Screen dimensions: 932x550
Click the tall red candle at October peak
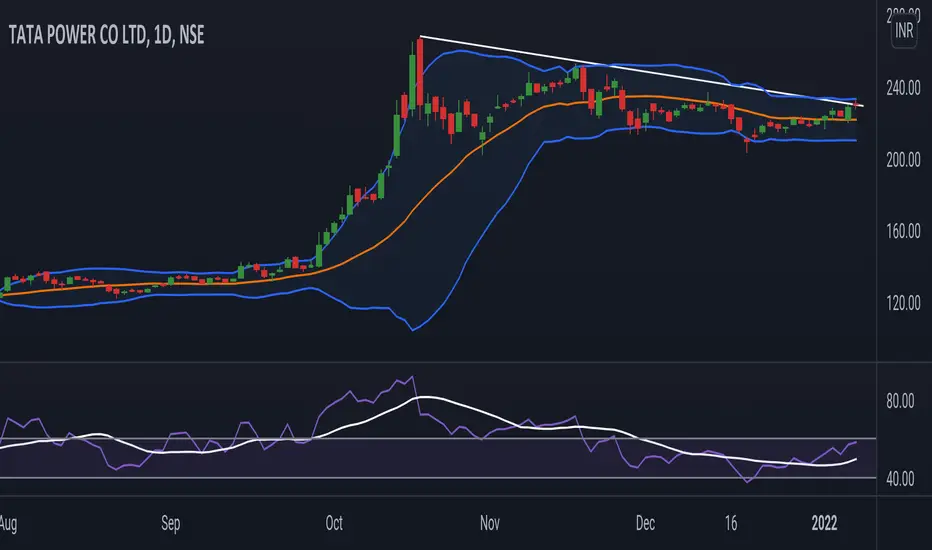(x=420, y=71)
